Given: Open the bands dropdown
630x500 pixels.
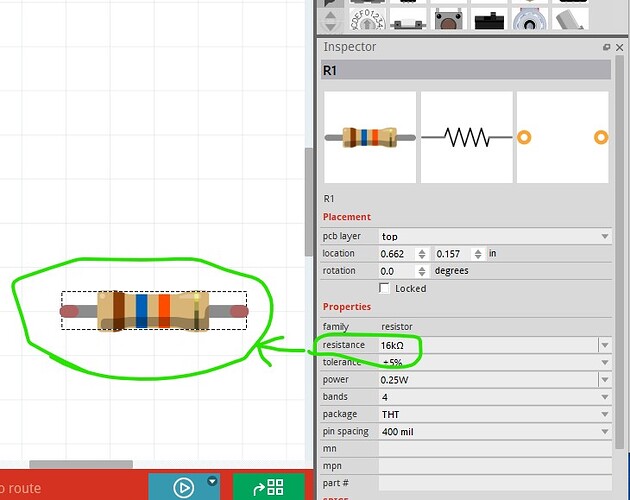Looking at the screenshot, I should (604, 397).
